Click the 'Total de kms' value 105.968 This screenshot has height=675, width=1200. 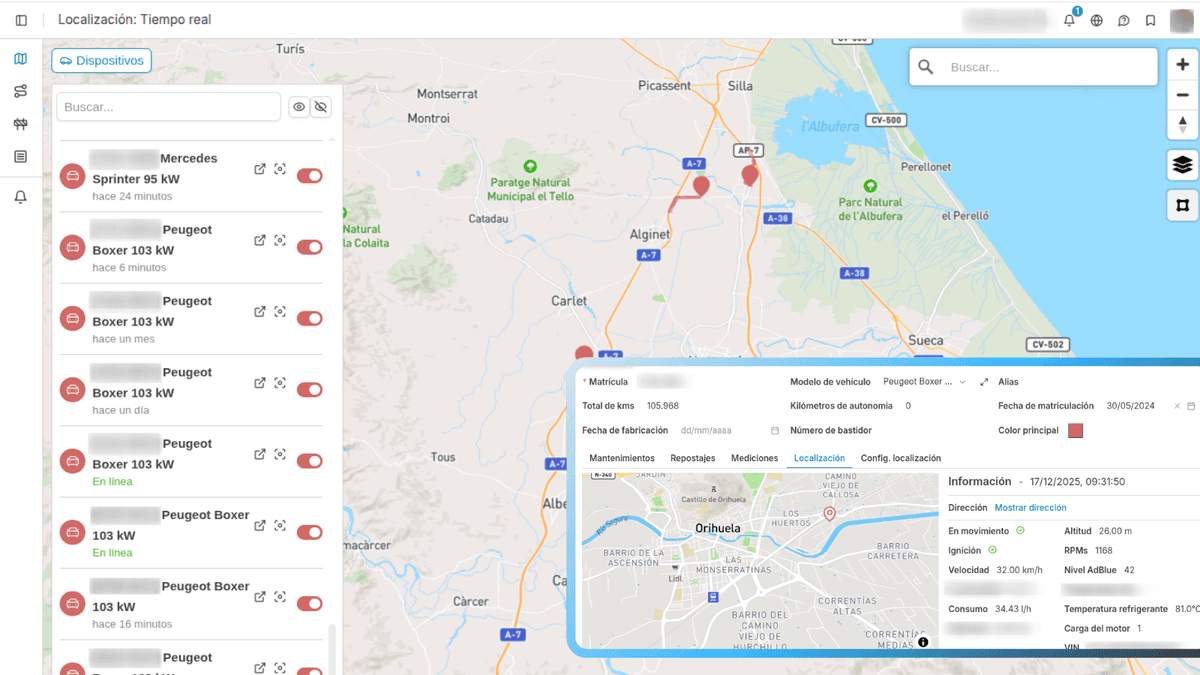pos(663,406)
